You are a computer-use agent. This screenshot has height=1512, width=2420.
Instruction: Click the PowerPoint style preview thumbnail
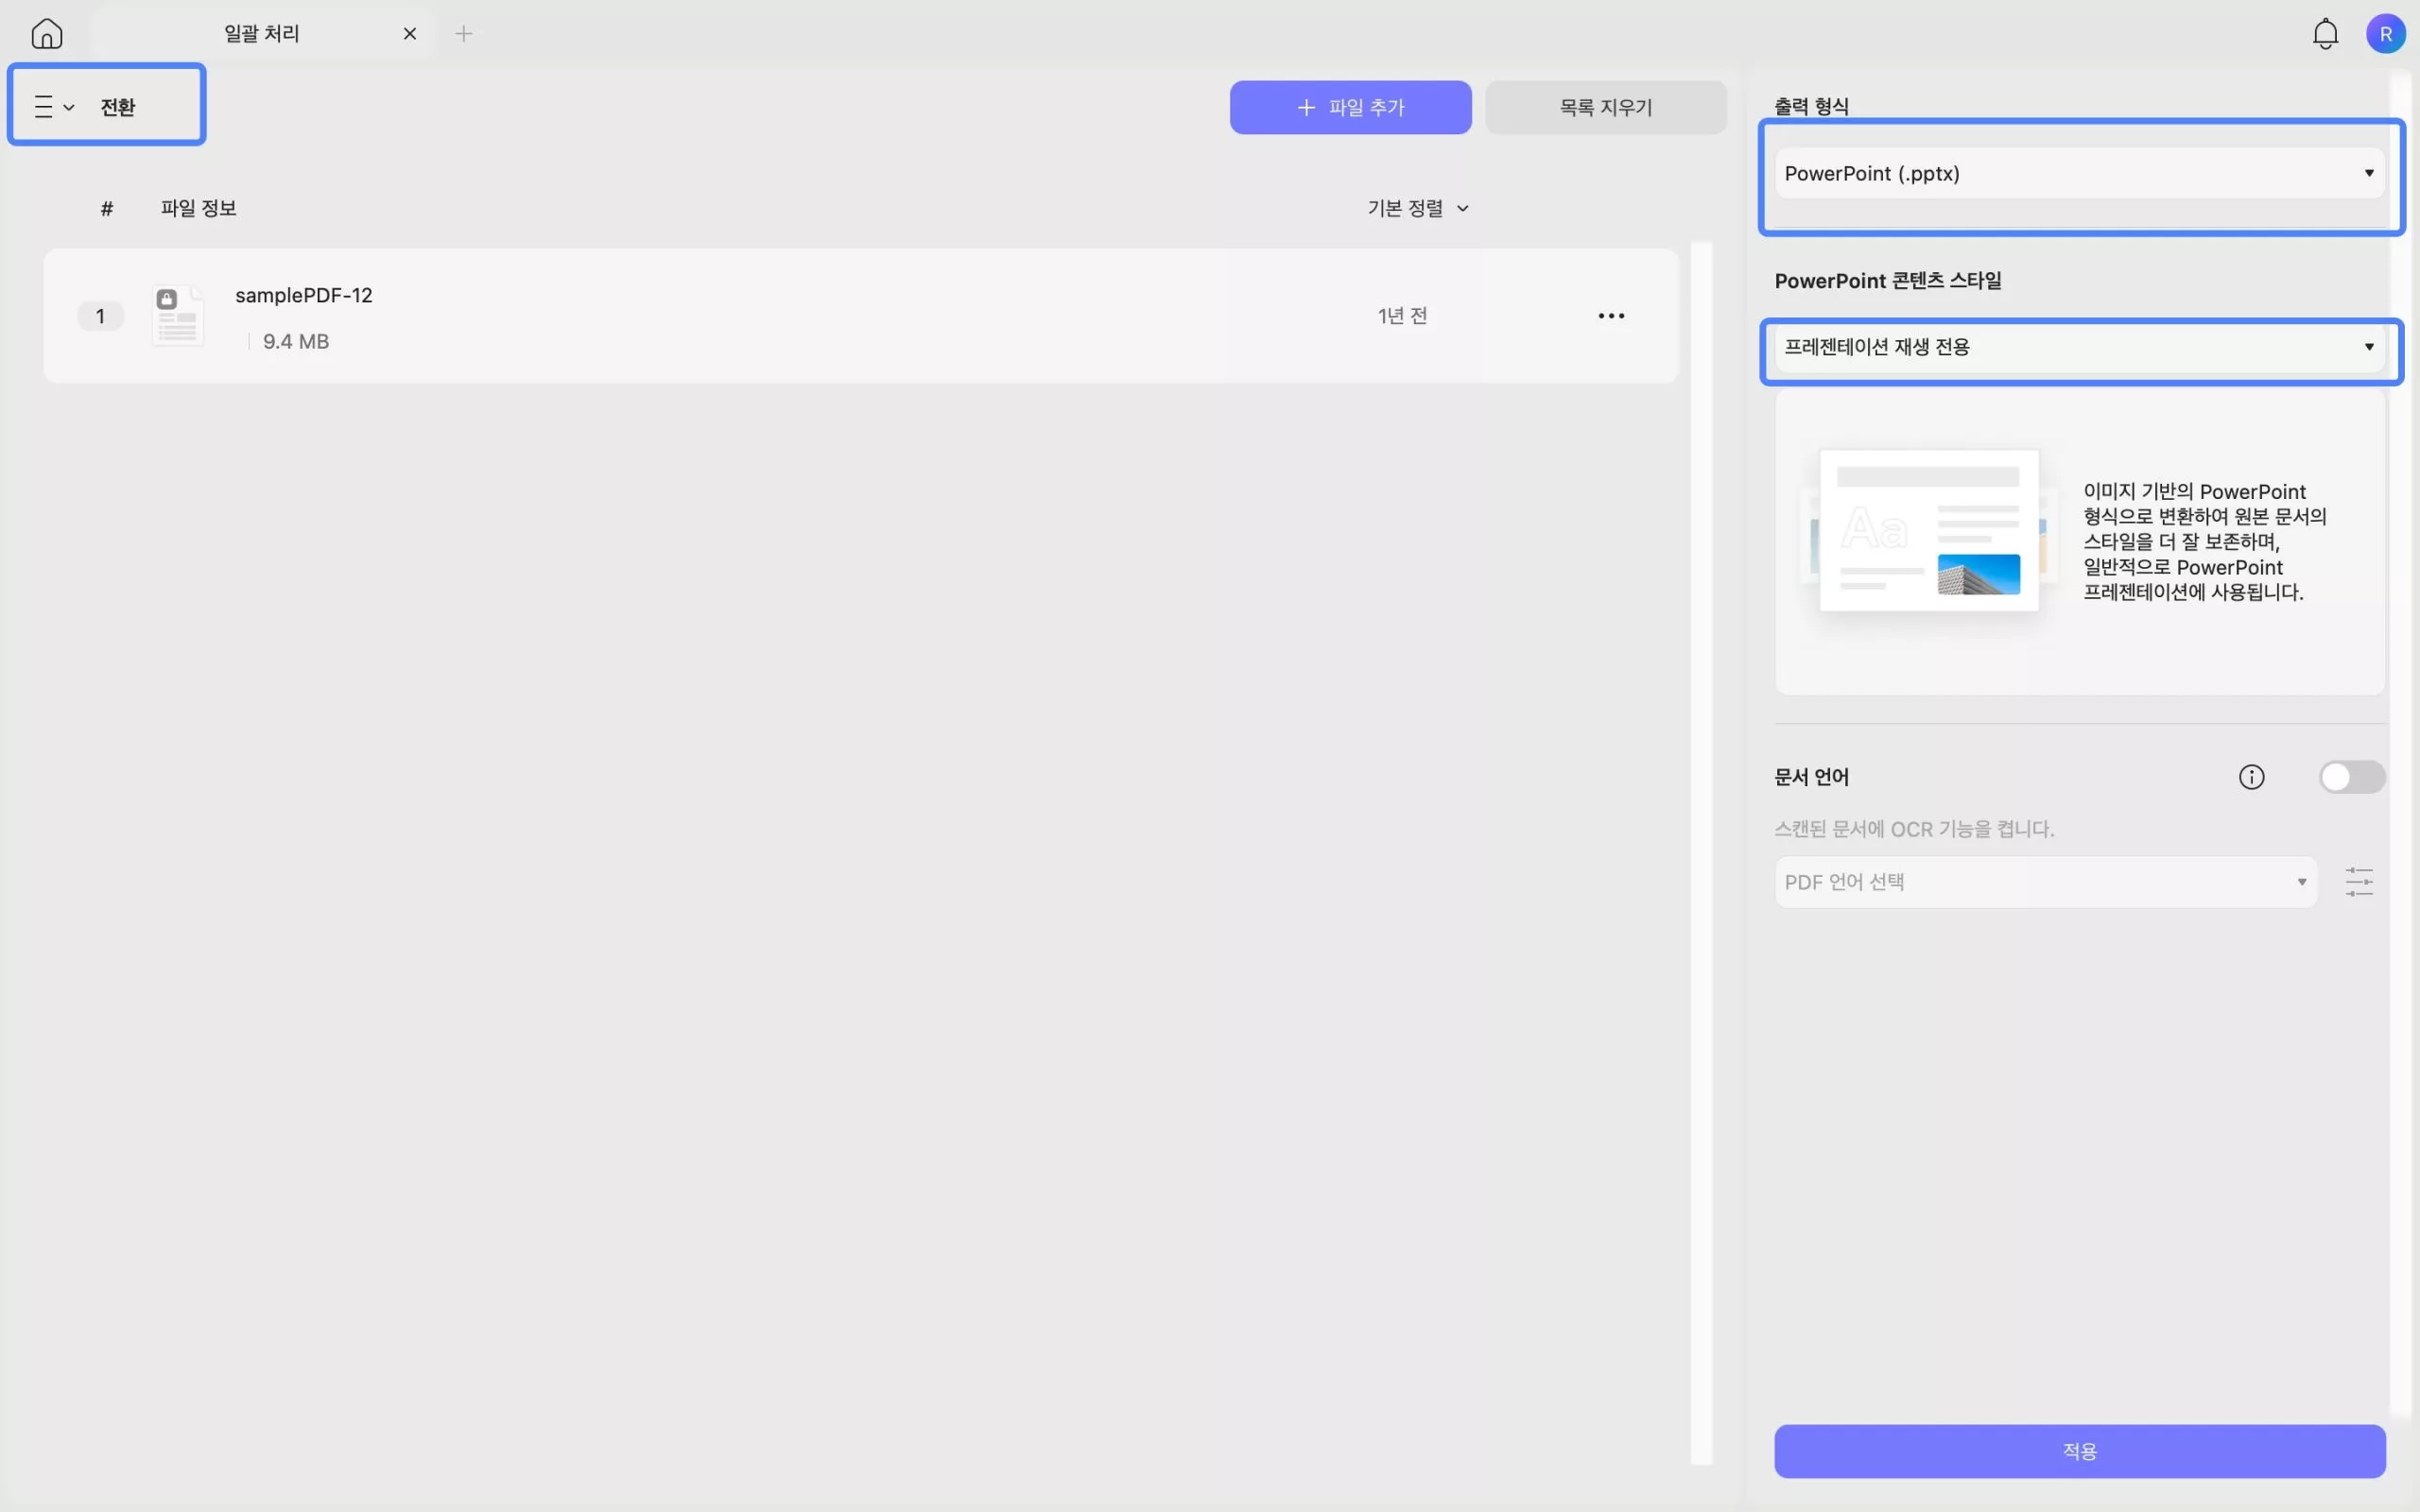1928,530
